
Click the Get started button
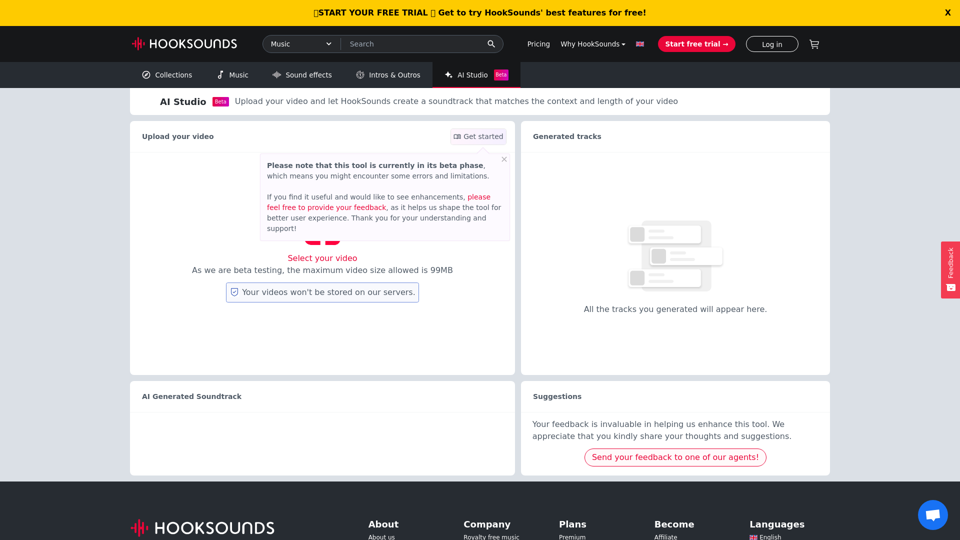tap(478, 137)
